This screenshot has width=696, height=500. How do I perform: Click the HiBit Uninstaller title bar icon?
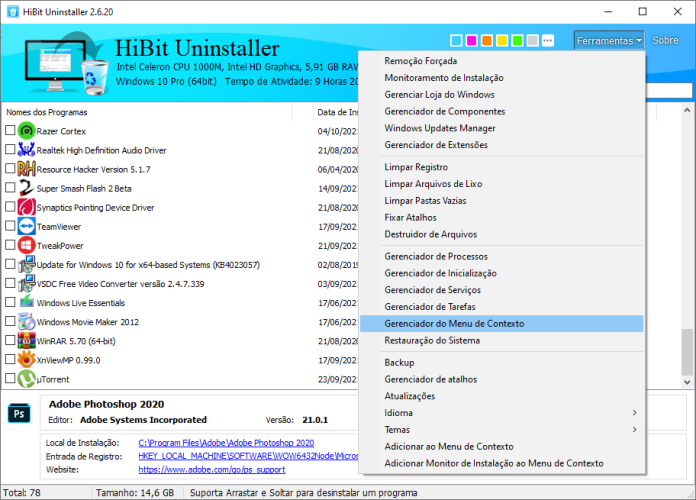(13, 12)
